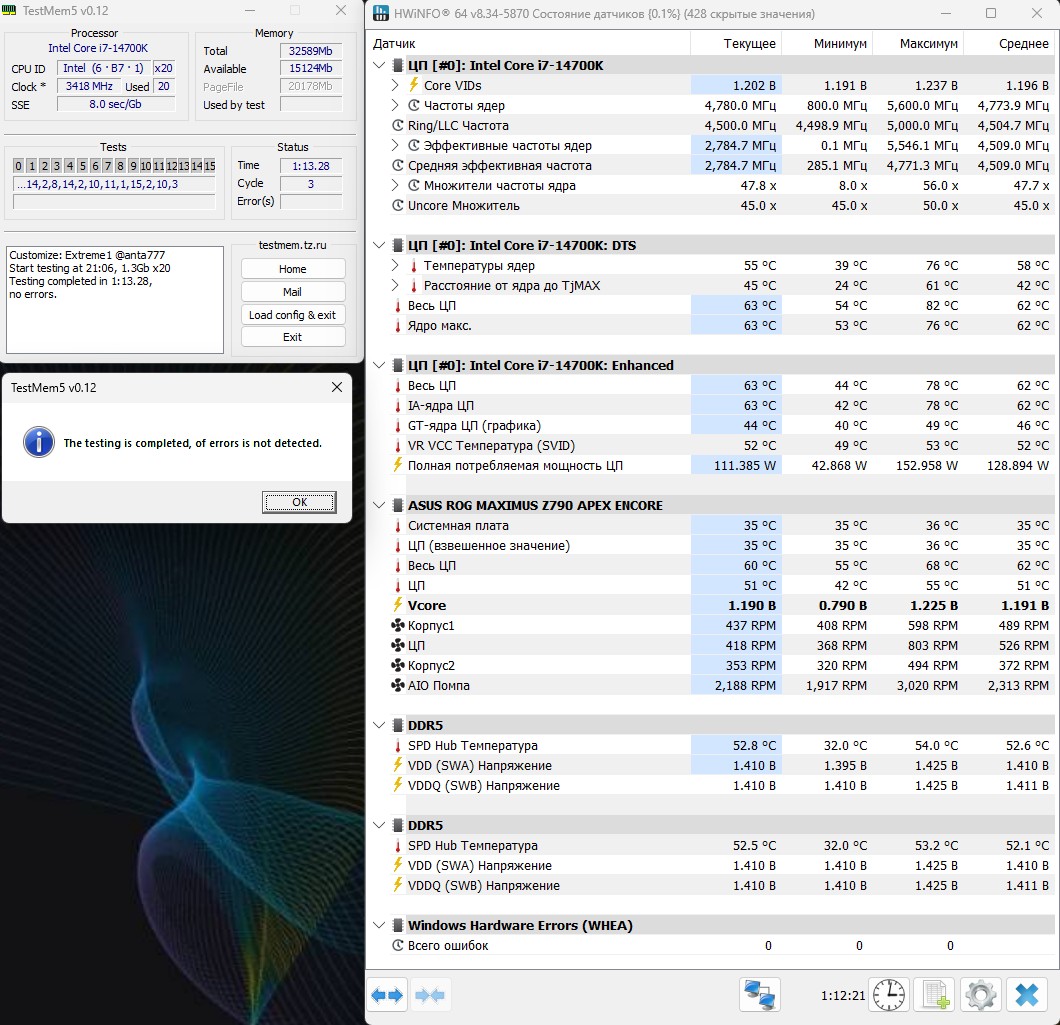The width and height of the screenshot is (1060, 1025).
Task: Click the clock icon beside Ring/LLC Частота
Action: (x=398, y=125)
